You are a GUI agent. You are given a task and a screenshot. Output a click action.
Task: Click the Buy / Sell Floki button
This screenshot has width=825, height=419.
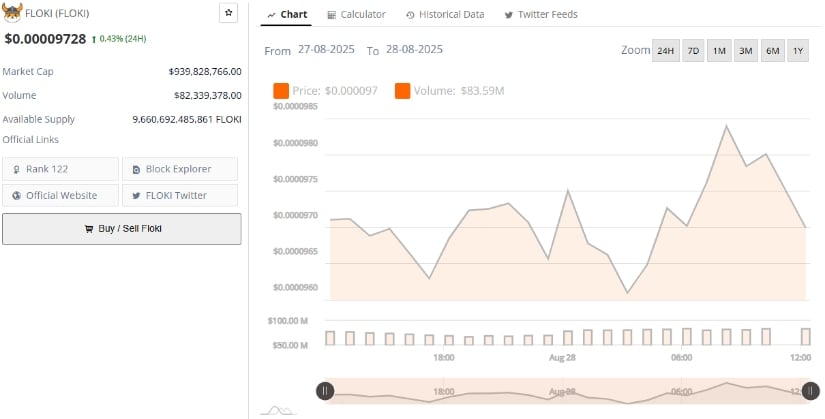click(x=122, y=229)
